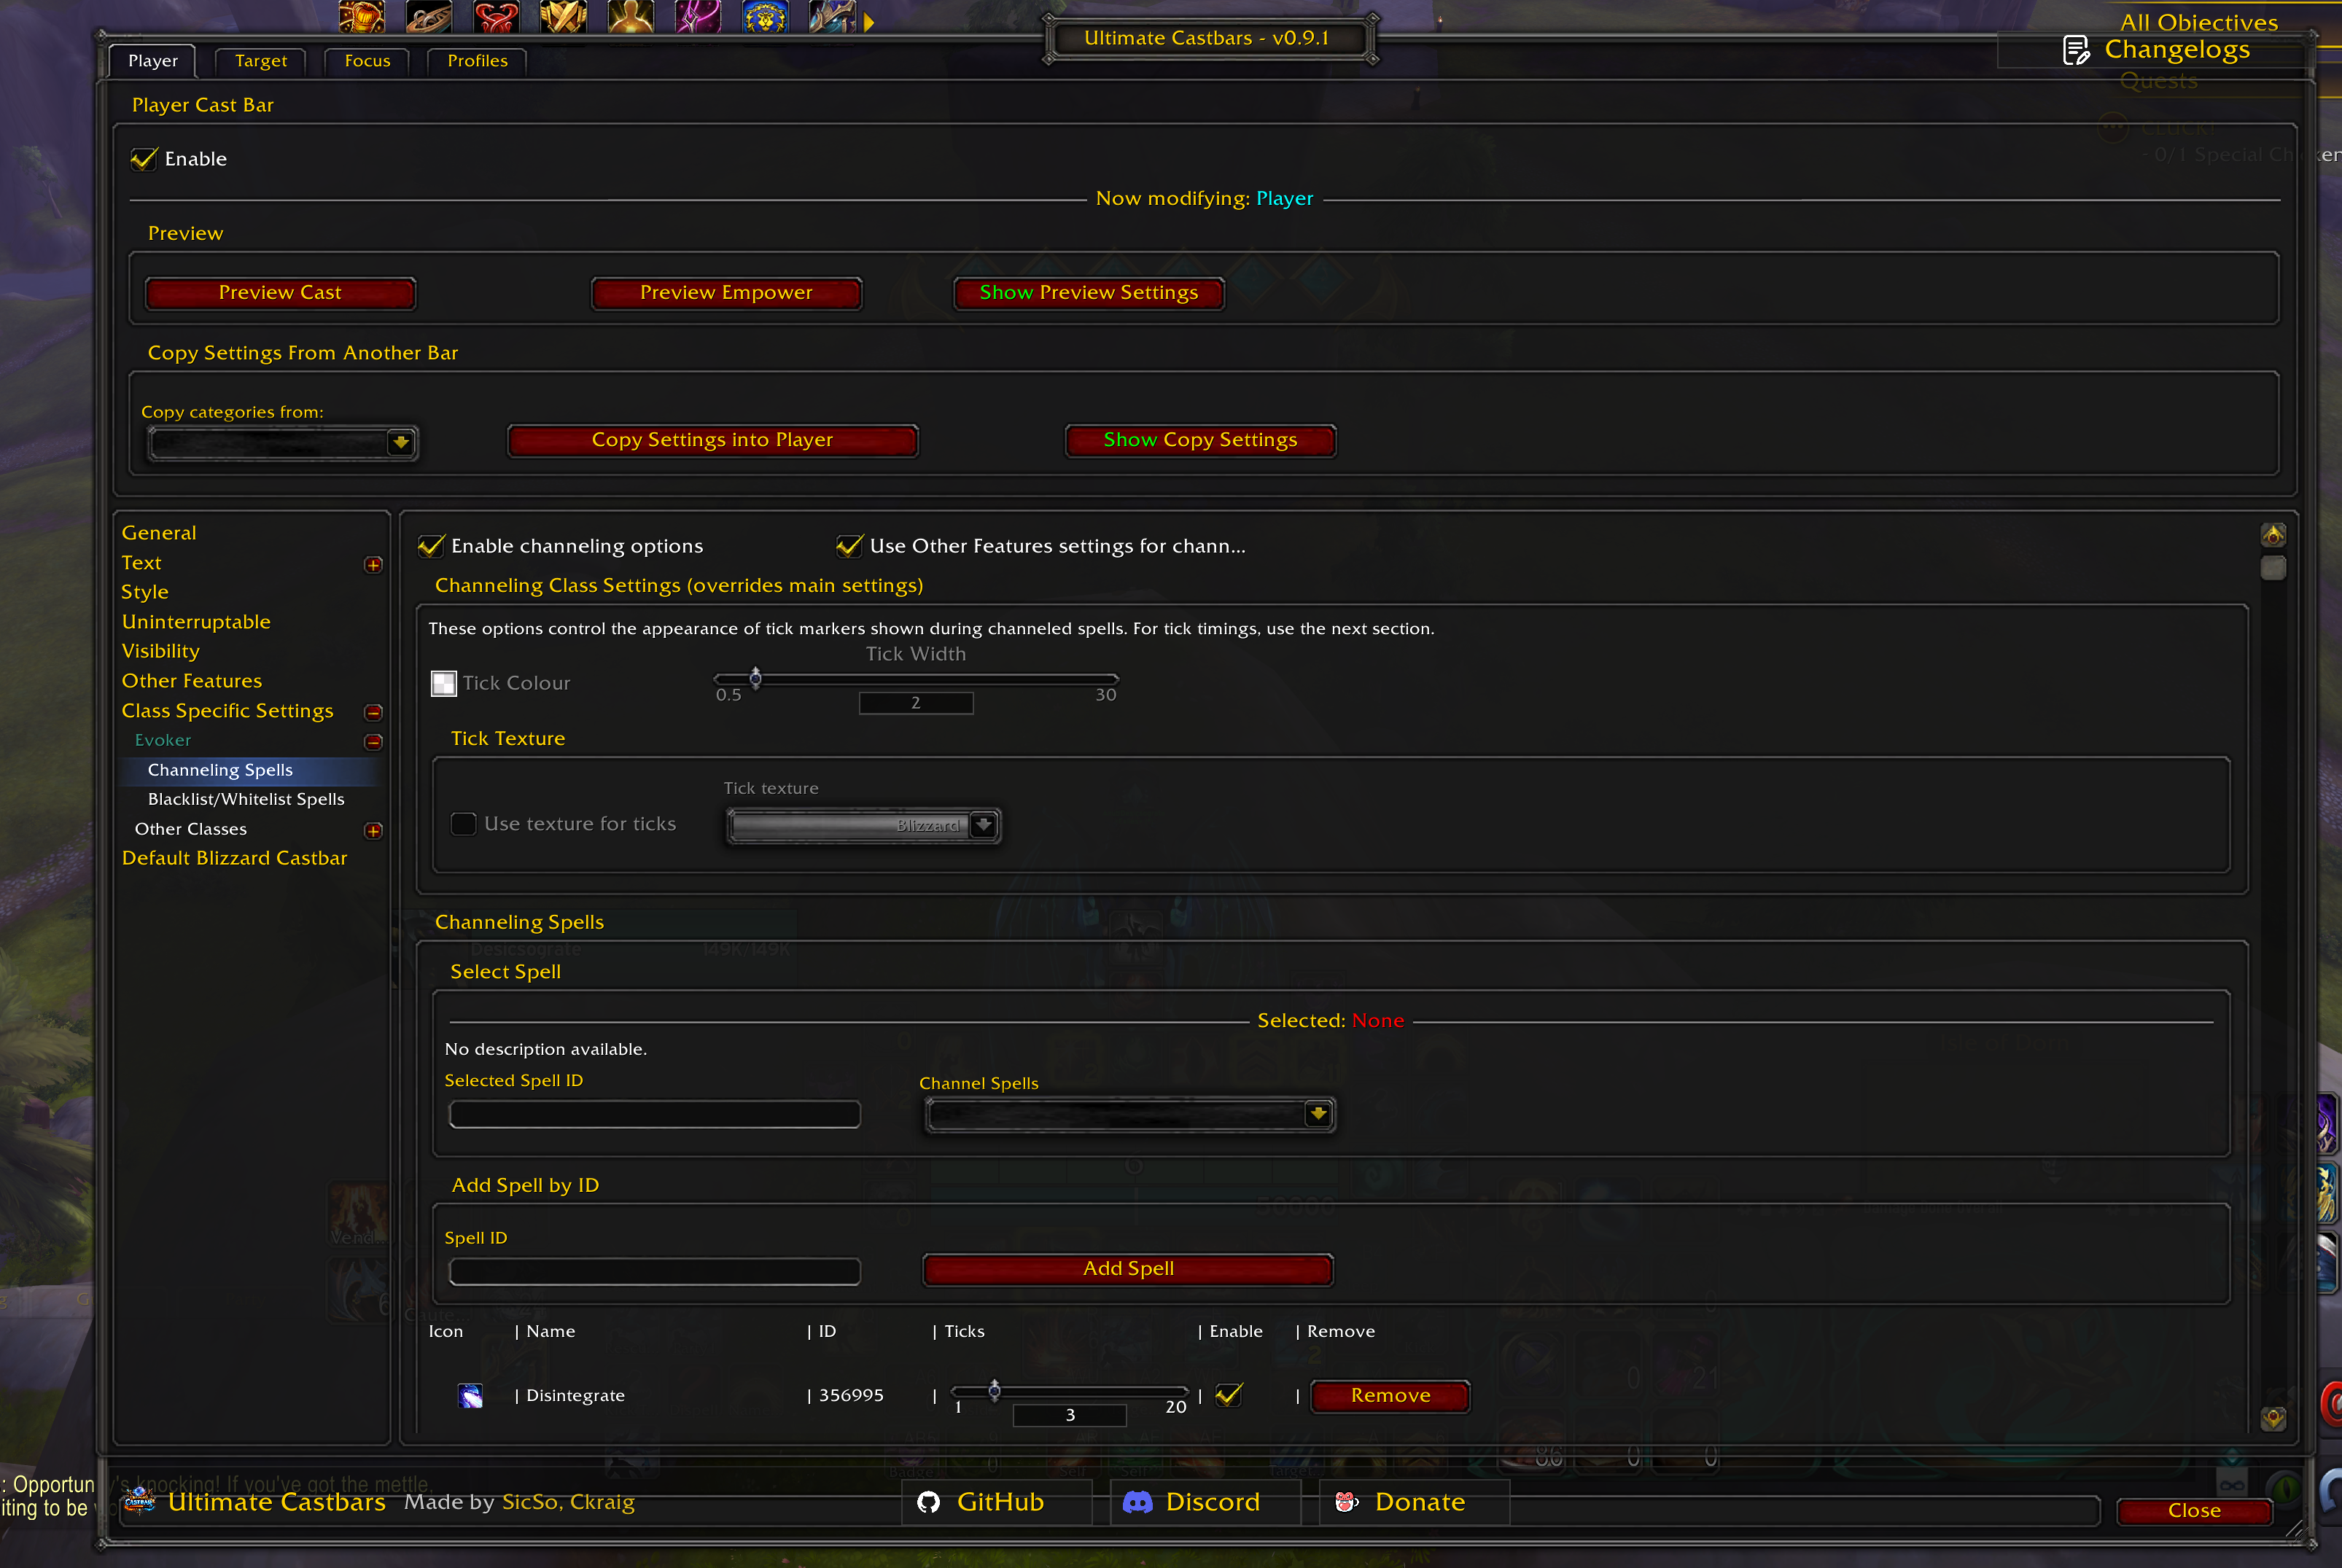Image resolution: width=2342 pixels, height=1568 pixels.
Task: Click the blue Alliance lion crest icon
Action: [765, 16]
